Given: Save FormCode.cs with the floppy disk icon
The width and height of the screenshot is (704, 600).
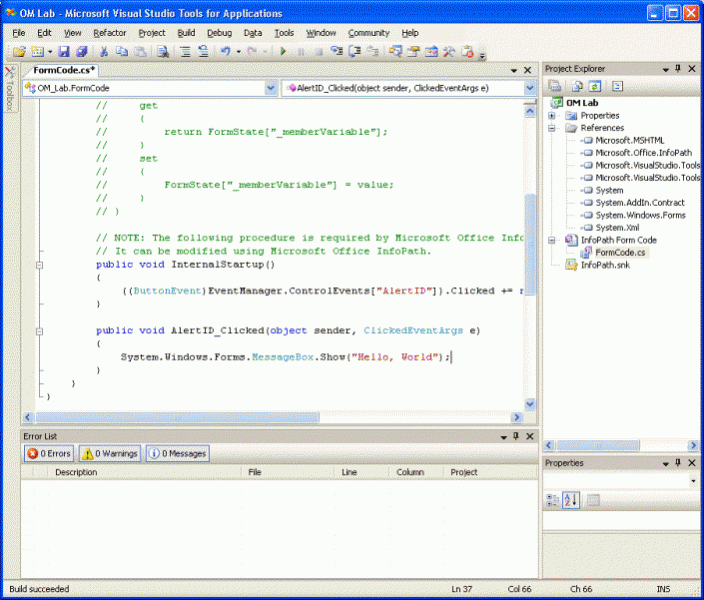Looking at the screenshot, I should point(64,52).
